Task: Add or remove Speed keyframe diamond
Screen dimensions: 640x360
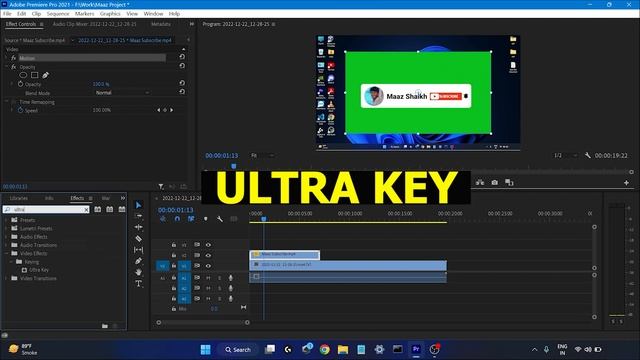Action: (165, 110)
